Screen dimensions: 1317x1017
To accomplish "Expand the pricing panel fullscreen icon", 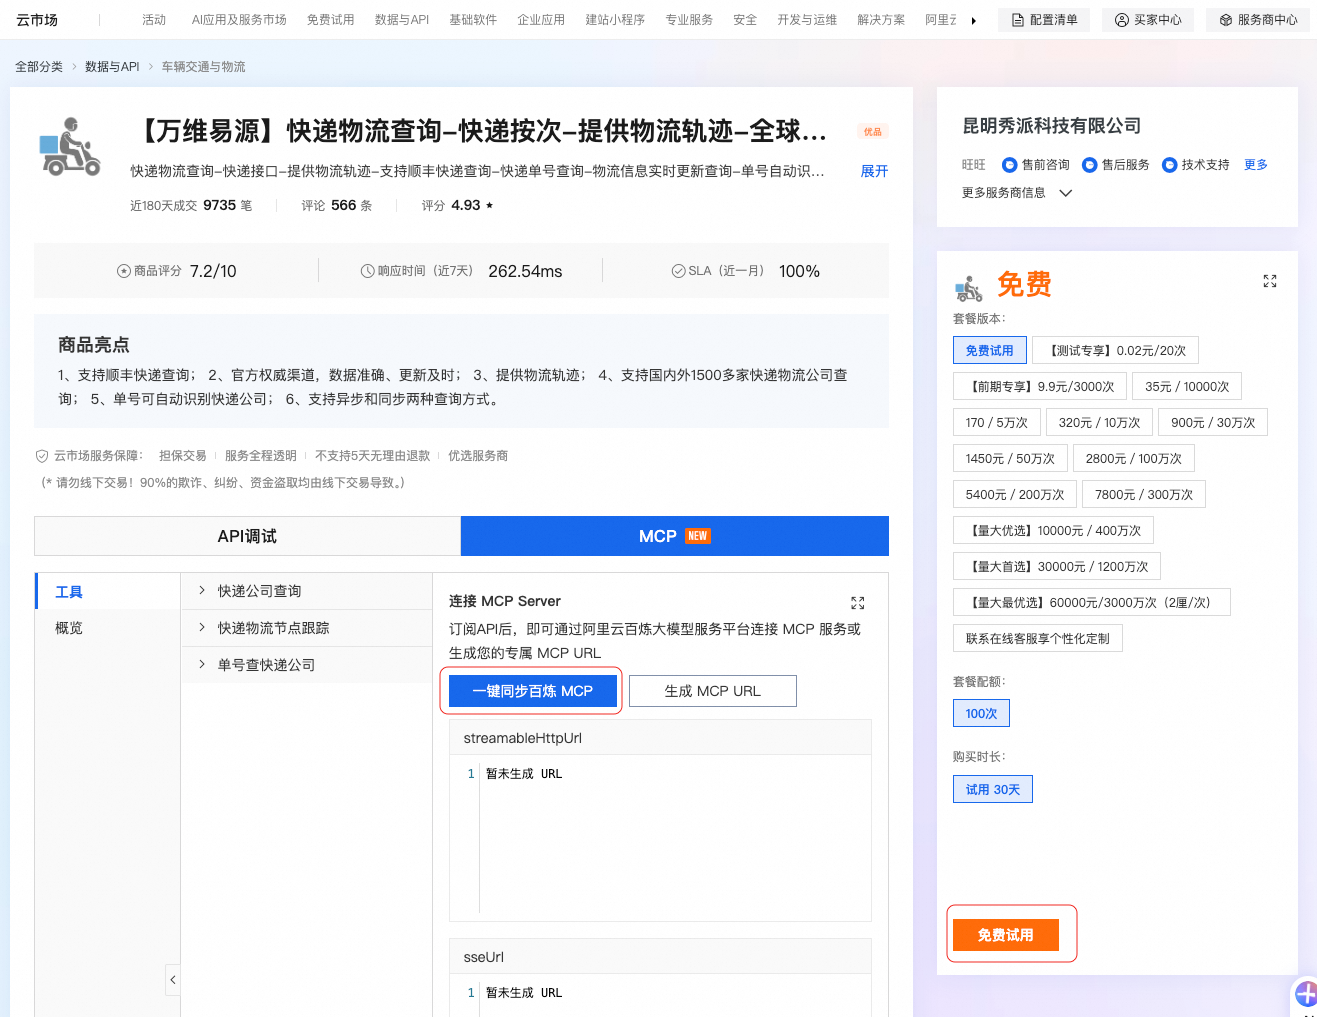I will (x=1270, y=281).
